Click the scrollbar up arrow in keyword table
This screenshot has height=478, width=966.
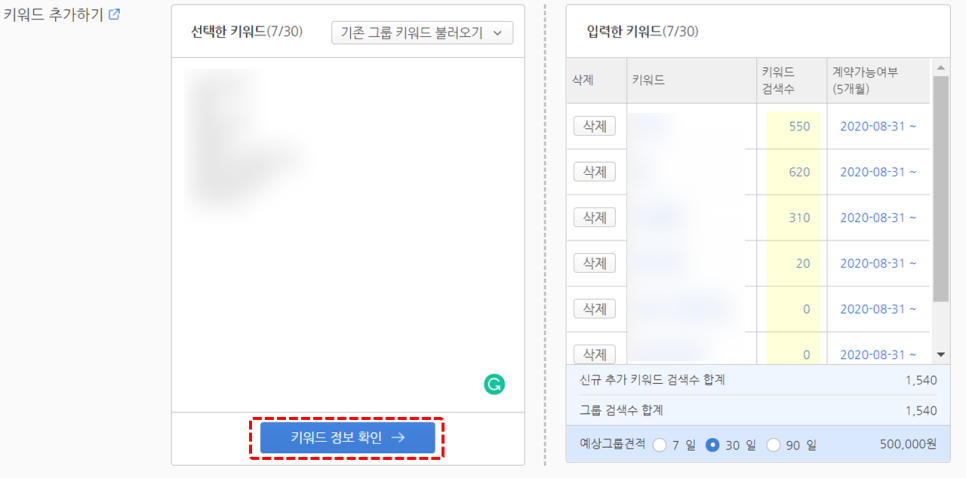click(940, 67)
